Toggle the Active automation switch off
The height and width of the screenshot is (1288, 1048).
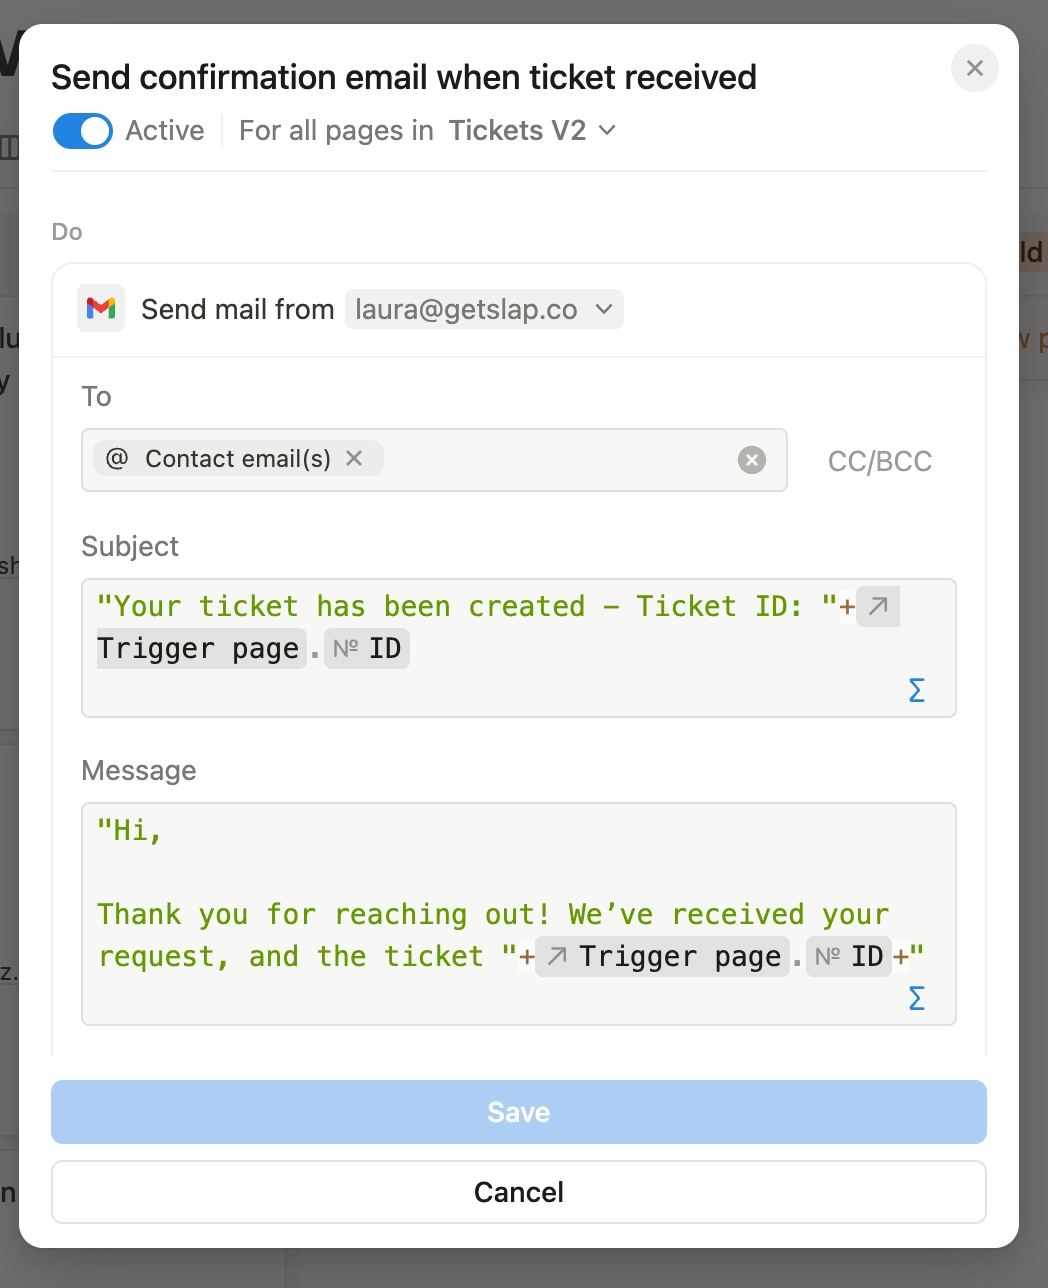[82, 131]
